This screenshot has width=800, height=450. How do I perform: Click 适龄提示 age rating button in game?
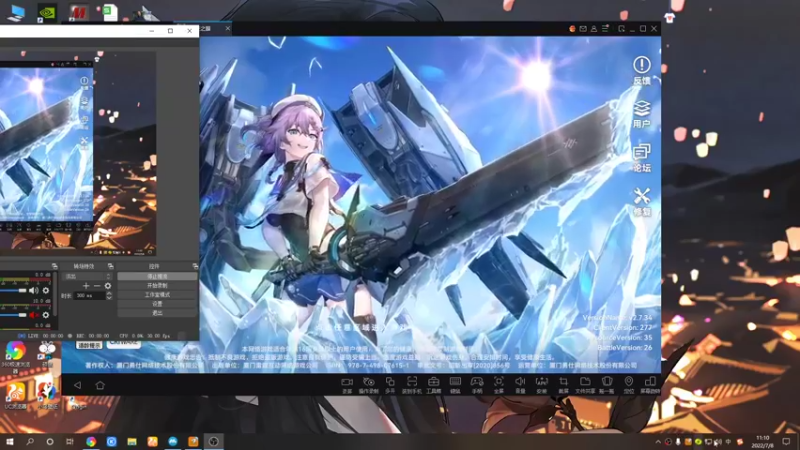click(89, 345)
